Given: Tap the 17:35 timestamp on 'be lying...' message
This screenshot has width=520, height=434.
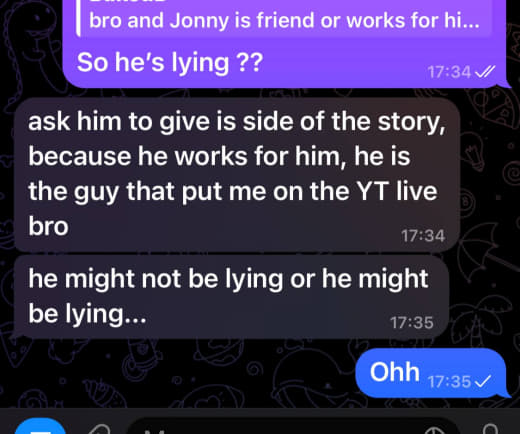Looking at the screenshot, I should point(412,323).
